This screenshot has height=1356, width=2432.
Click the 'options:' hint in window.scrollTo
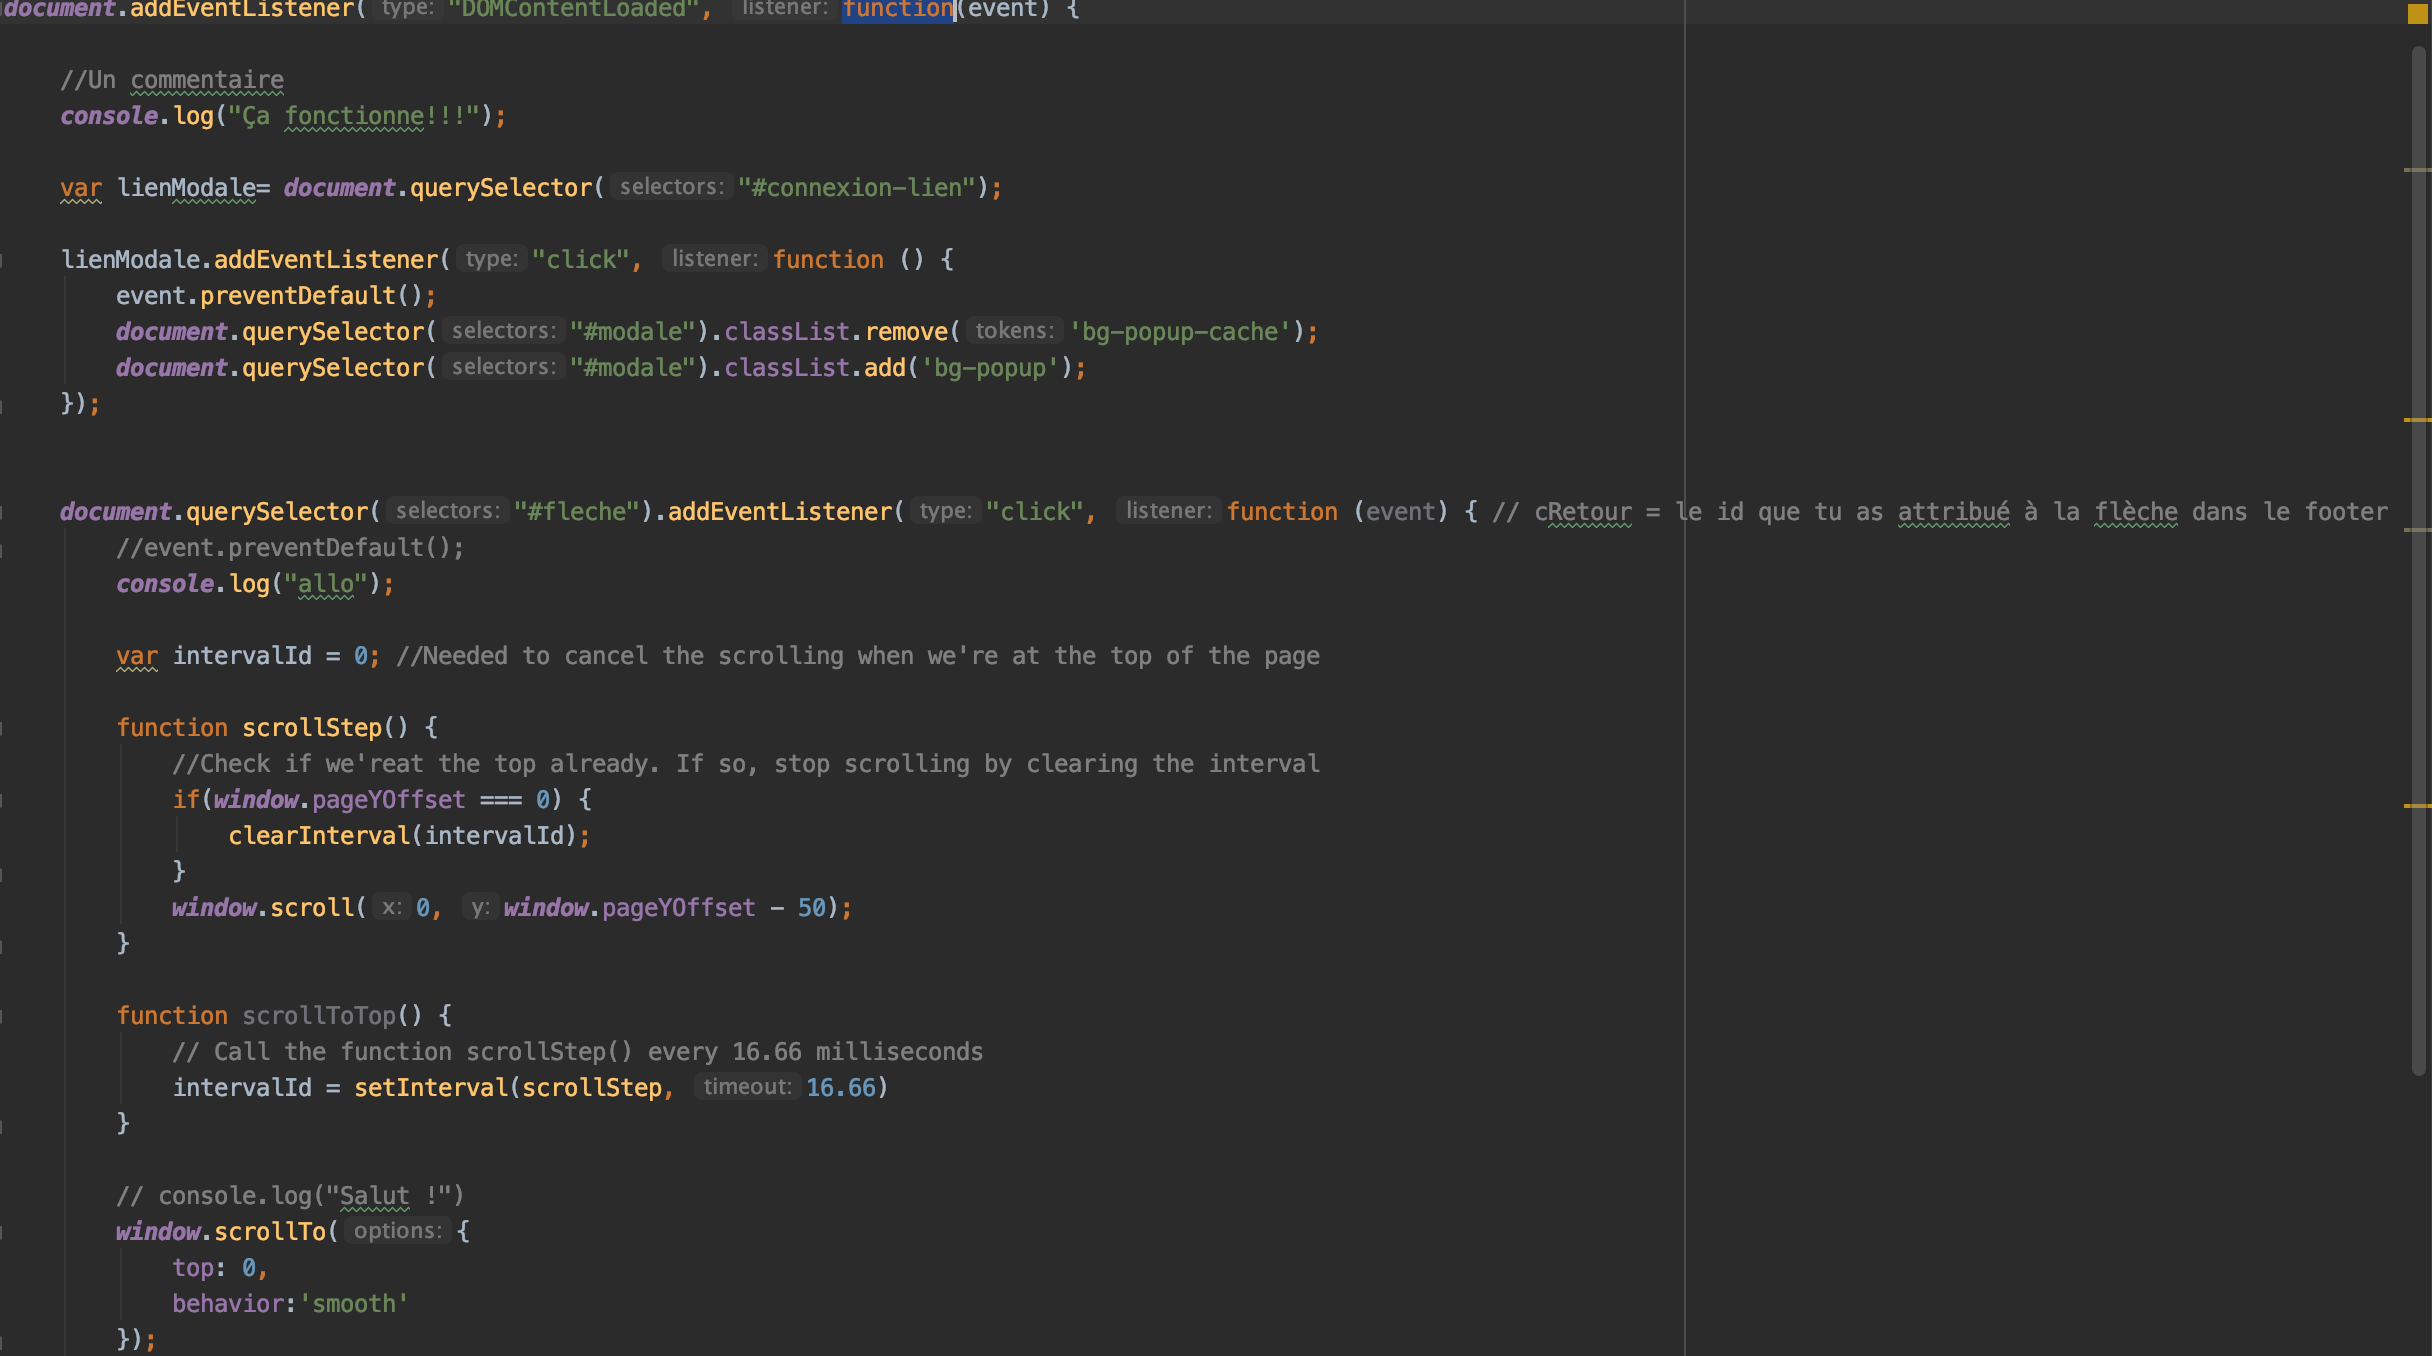(397, 1231)
